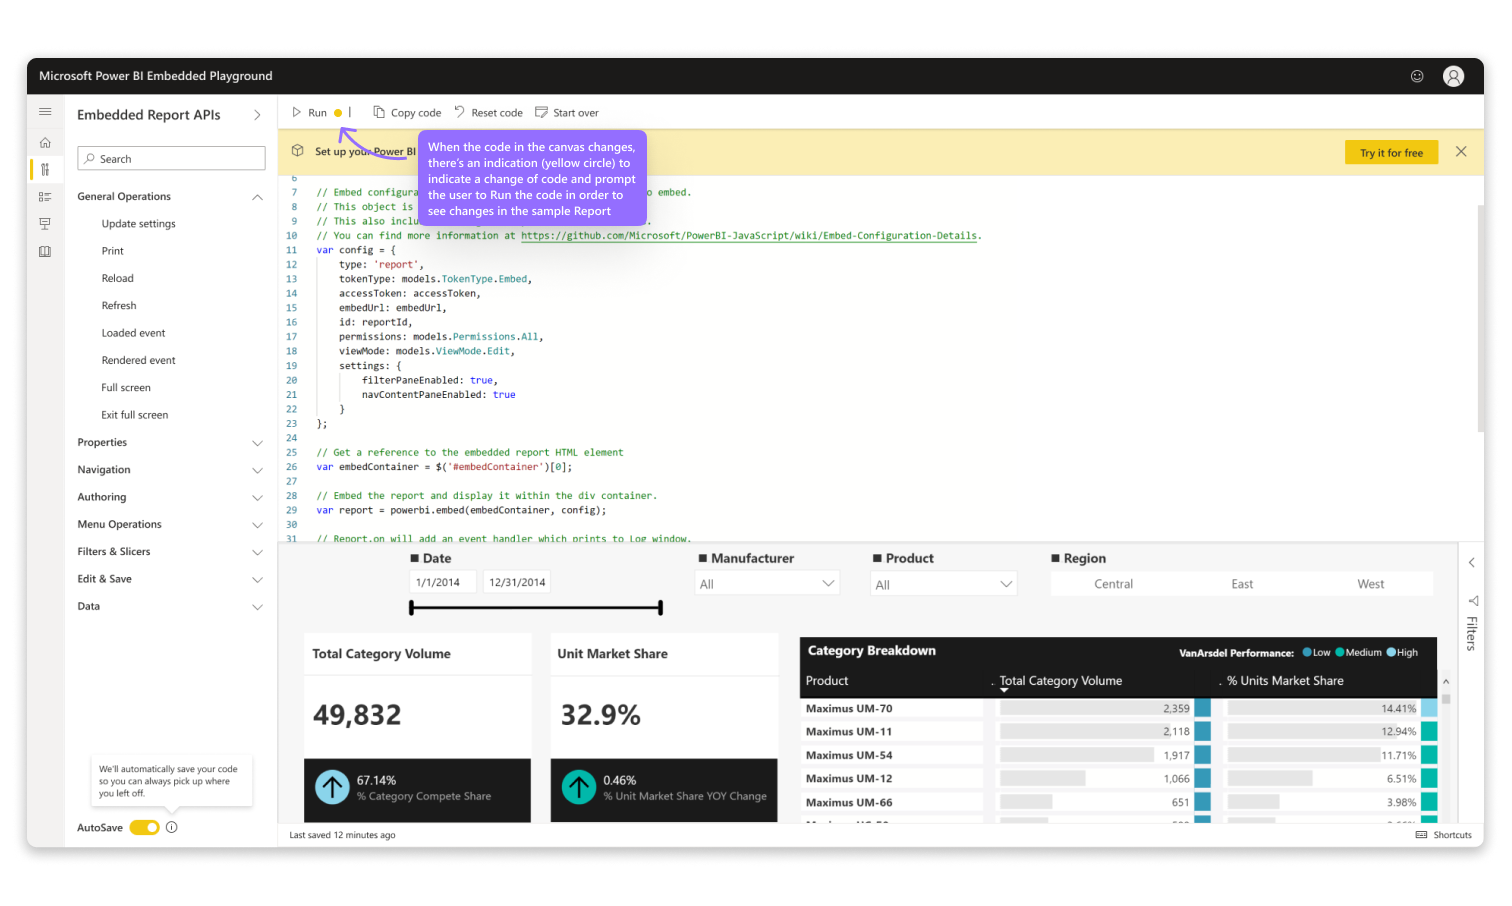The height and width of the screenshot is (906, 1512).
Task: Click the Low performance legend swatch
Action: click(x=1307, y=652)
